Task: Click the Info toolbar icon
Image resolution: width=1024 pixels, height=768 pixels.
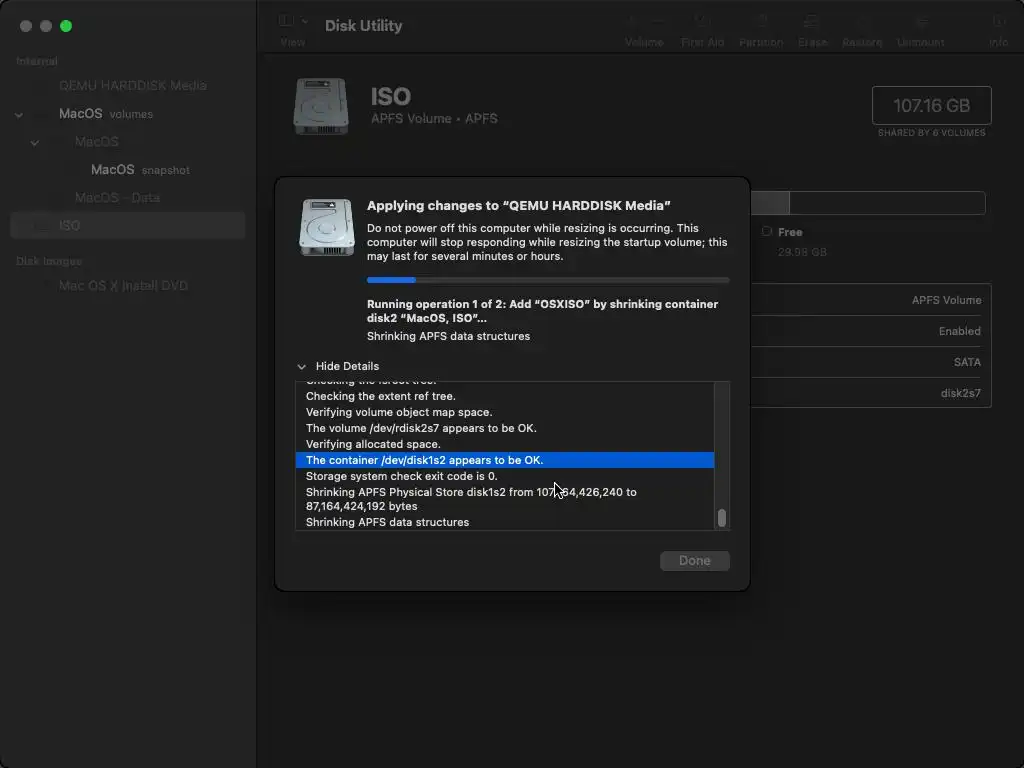Action: pos(999,22)
